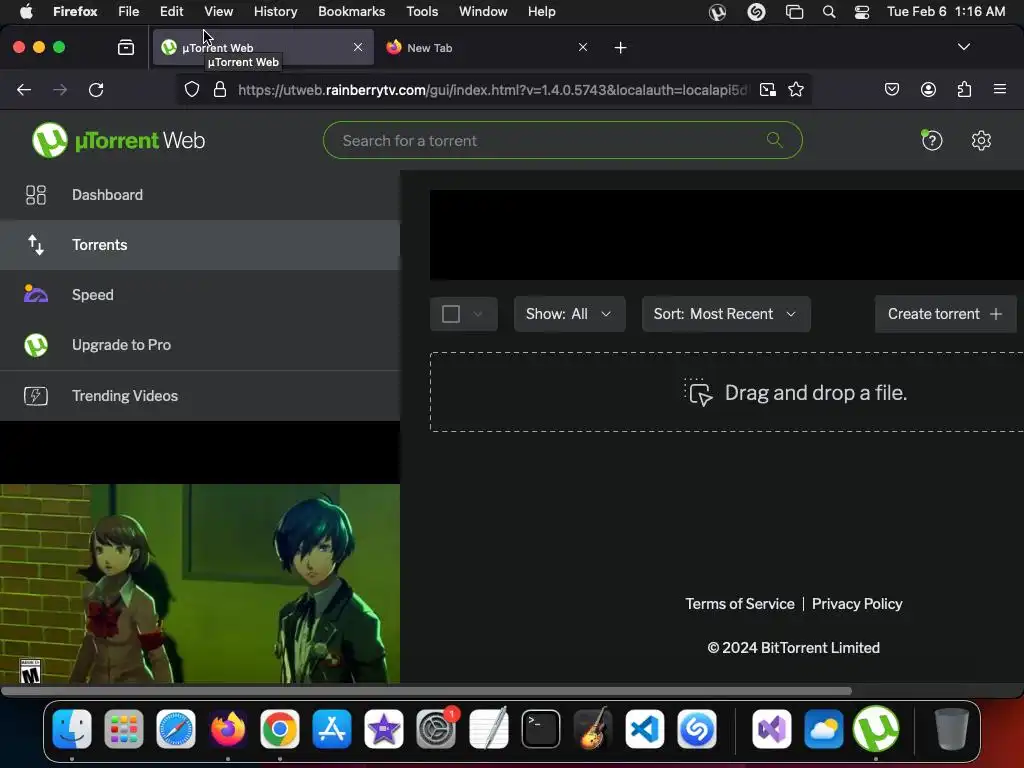Open Visual Studio Code from Dock
This screenshot has width=1024, height=768.
tap(645, 729)
